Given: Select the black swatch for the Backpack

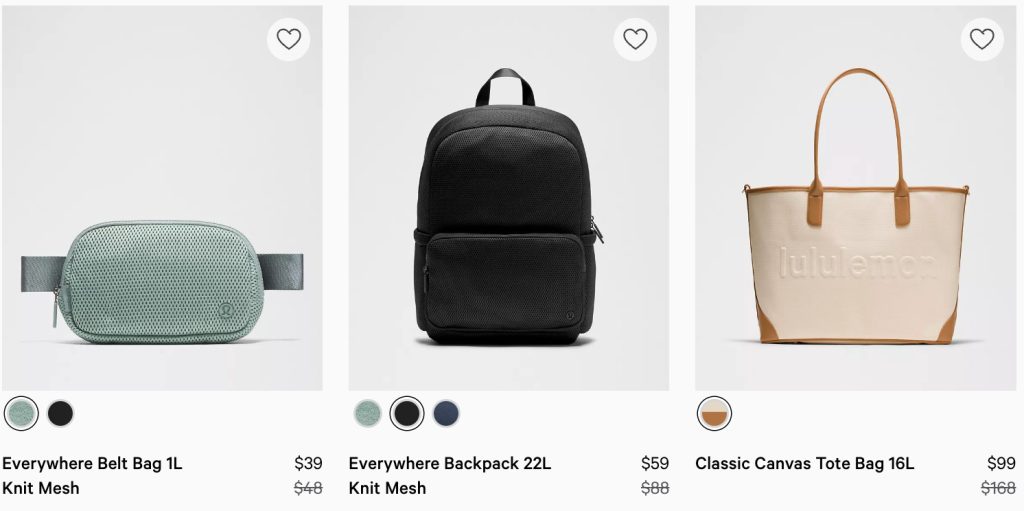Looking at the screenshot, I should pyautogui.click(x=407, y=413).
